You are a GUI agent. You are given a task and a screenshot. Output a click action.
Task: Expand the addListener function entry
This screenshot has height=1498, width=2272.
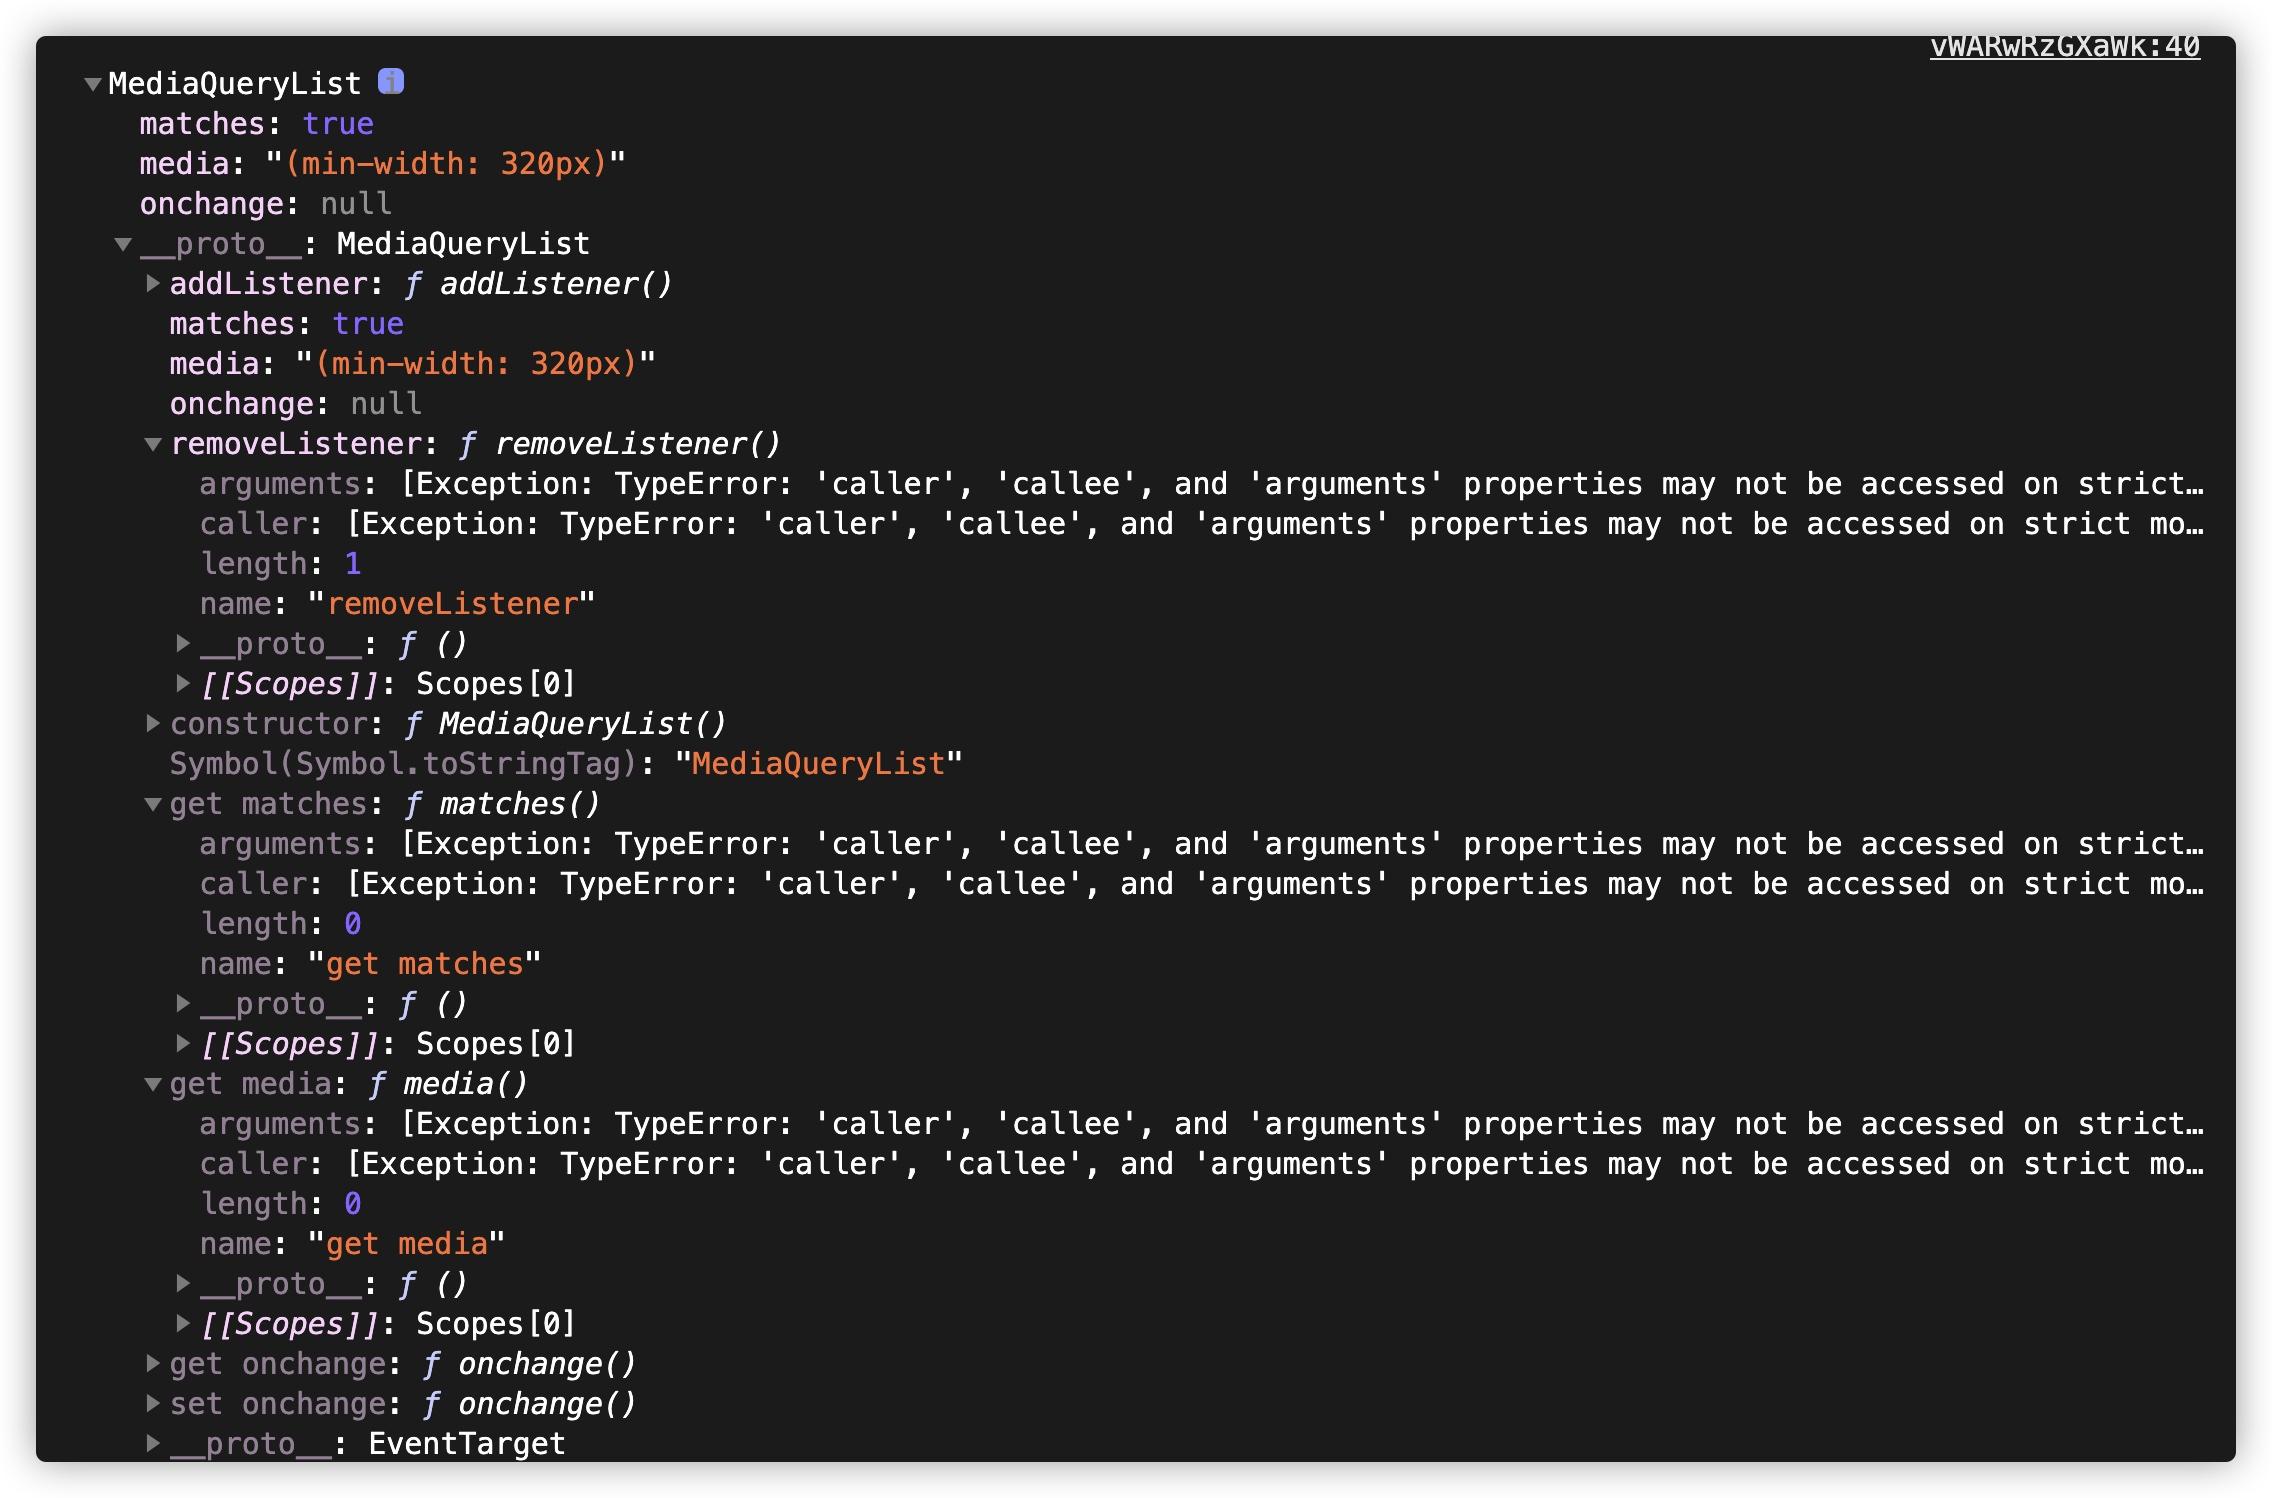point(153,284)
